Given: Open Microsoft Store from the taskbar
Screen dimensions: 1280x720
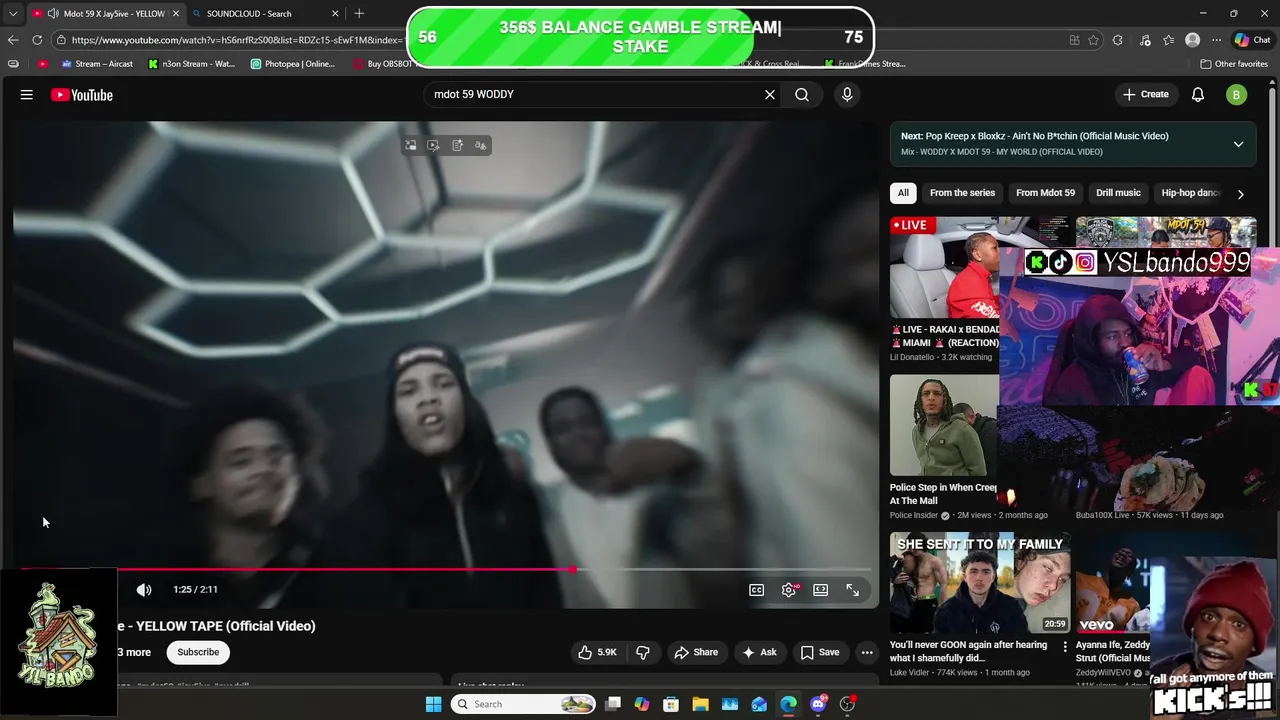Looking at the screenshot, I should point(671,704).
